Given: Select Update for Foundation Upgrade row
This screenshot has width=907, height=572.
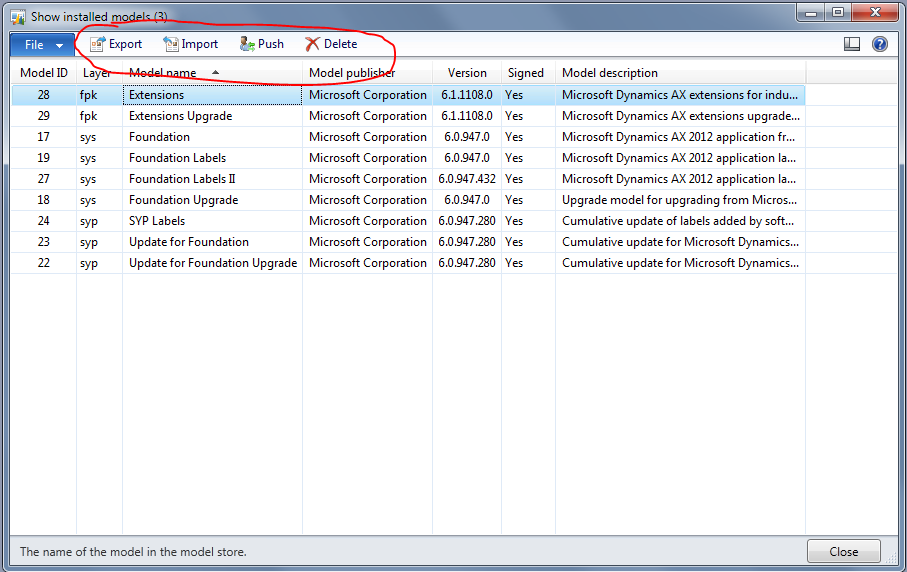Looking at the screenshot, I should (x=408, y=263).
